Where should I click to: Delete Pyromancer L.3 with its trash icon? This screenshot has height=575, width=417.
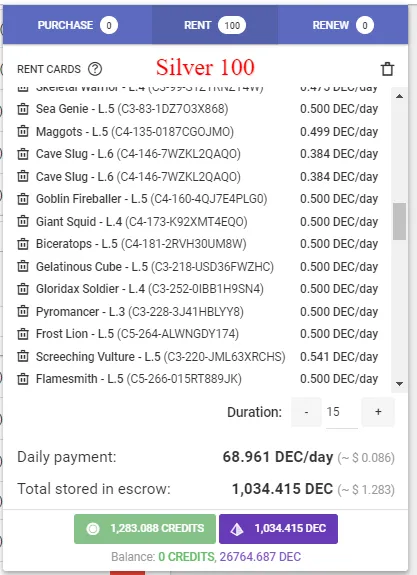[23, 311]
